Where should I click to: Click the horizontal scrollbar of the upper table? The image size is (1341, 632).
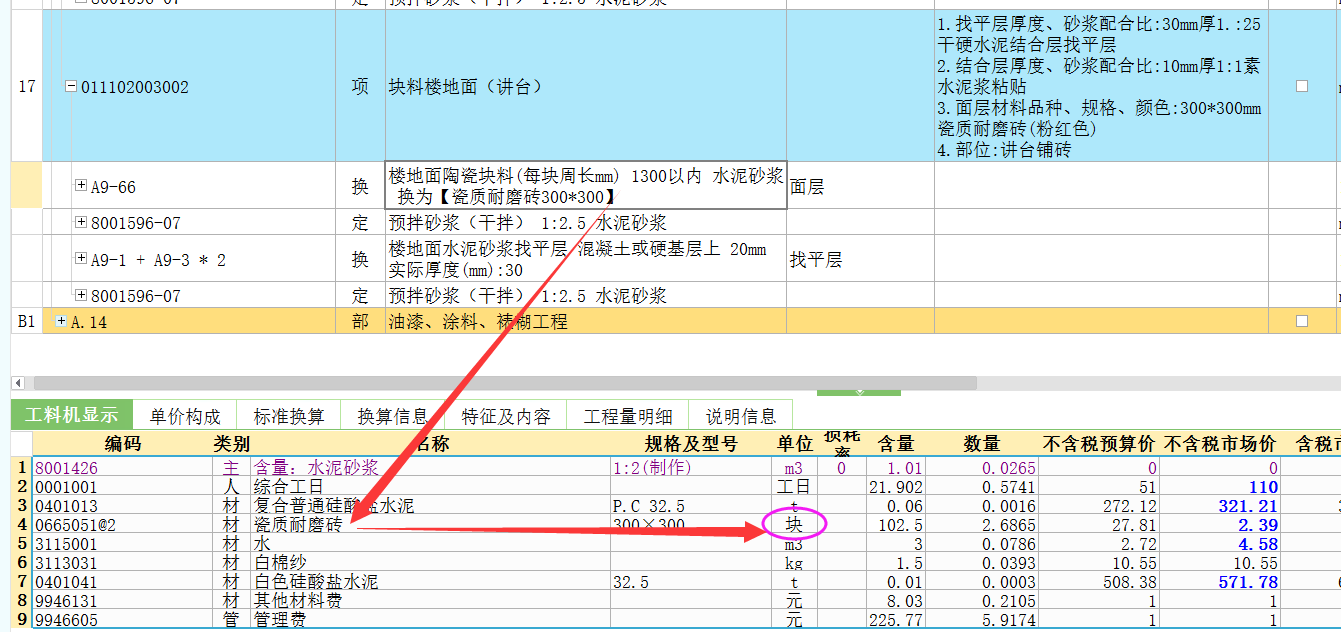pos(504,383)
